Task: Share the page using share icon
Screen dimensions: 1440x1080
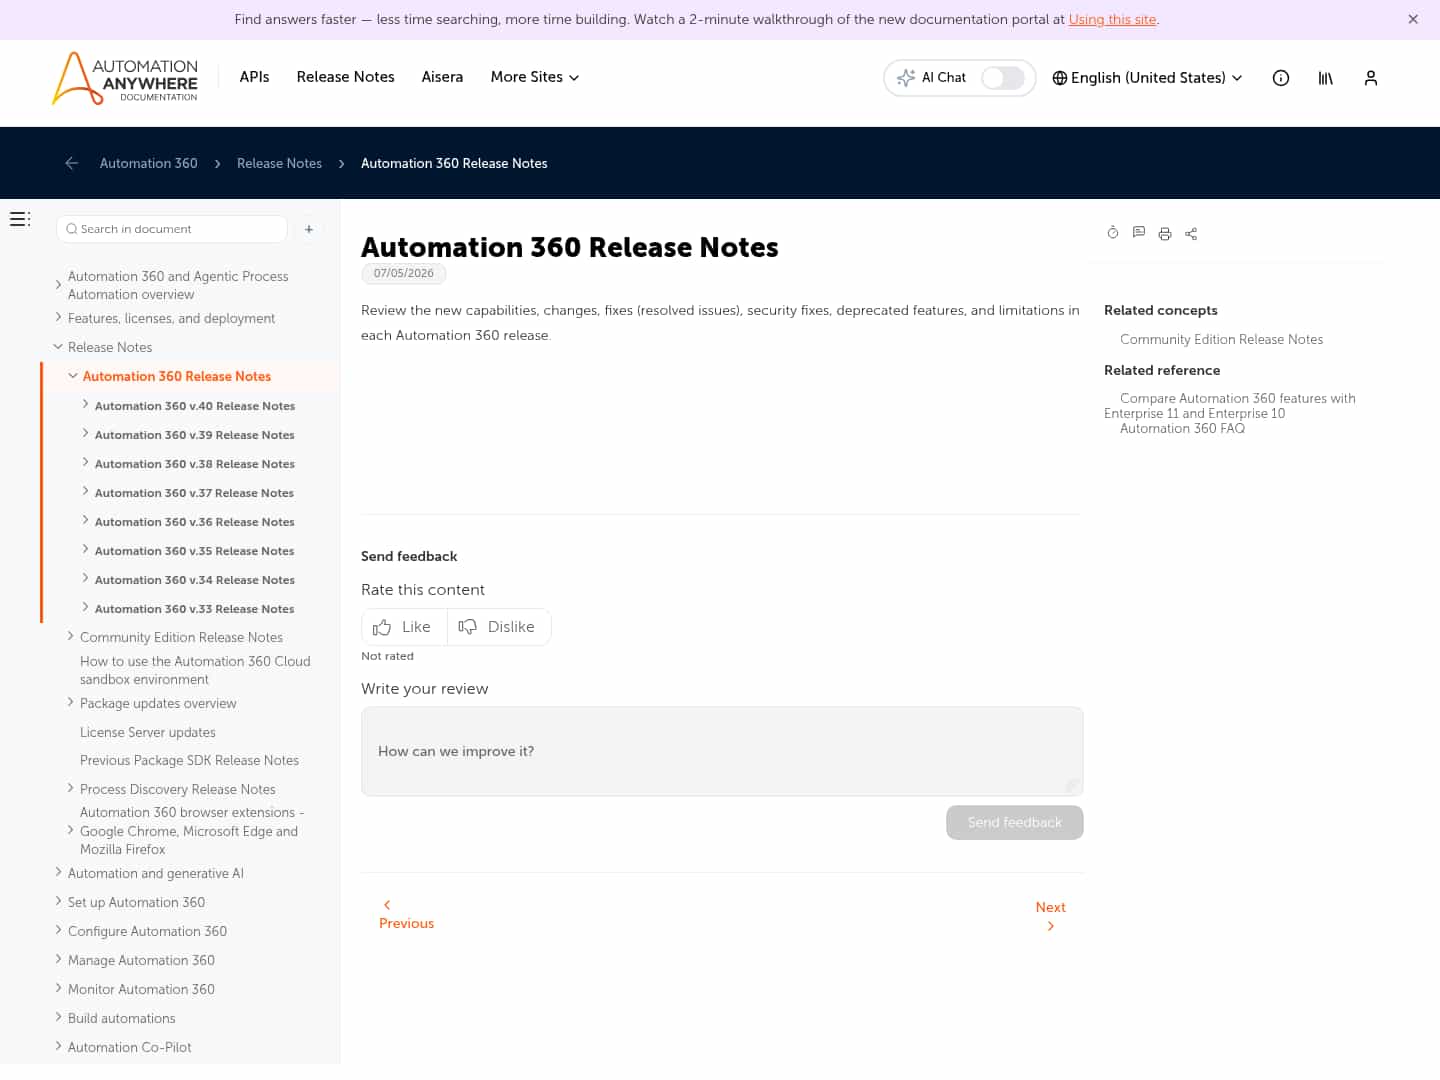Action: pyautogui.click(x=1191, y=234)
